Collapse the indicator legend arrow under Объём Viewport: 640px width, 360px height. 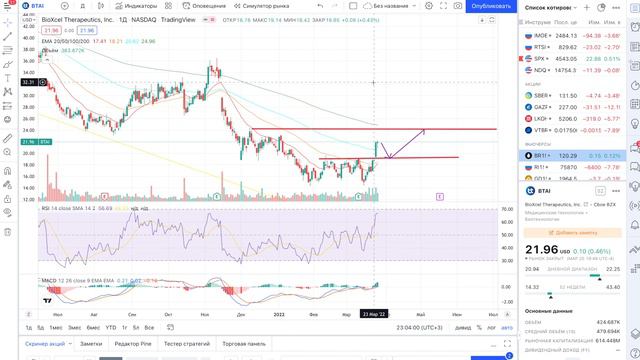point(47,60)
